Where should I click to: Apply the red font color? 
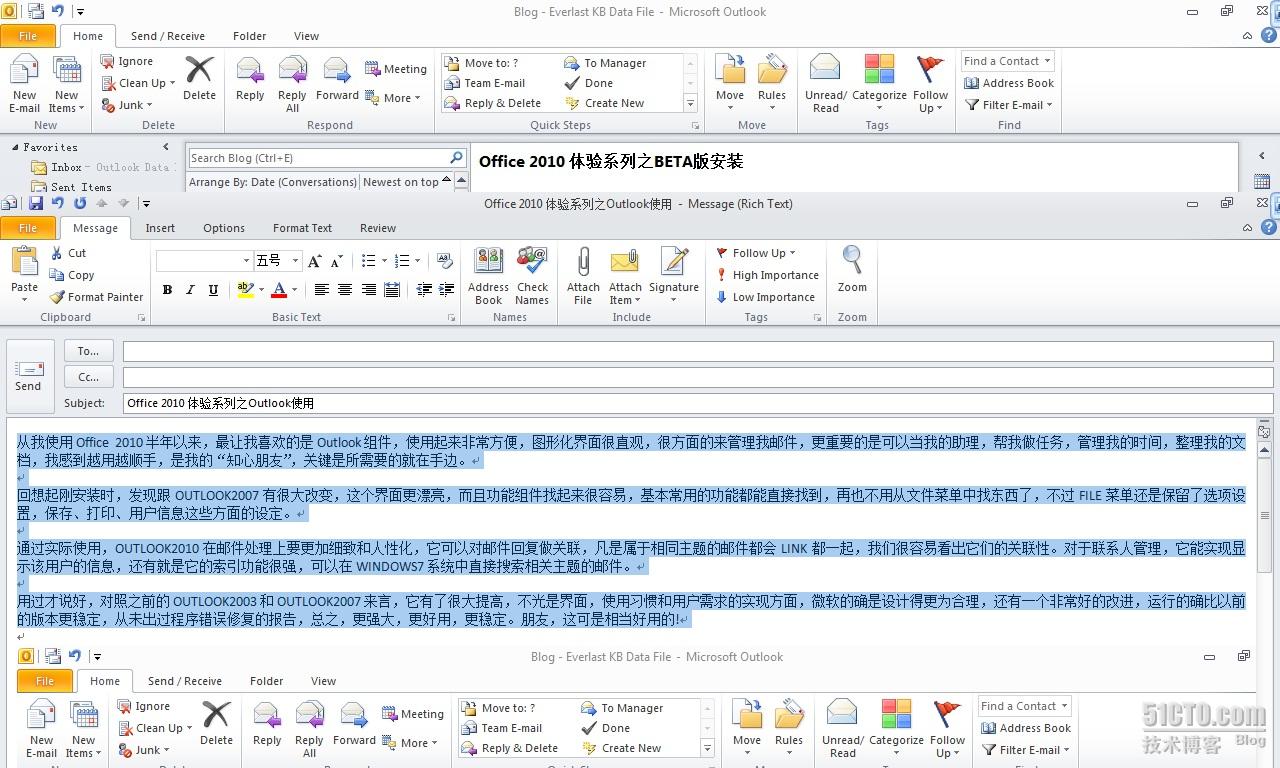coord(279,290)
